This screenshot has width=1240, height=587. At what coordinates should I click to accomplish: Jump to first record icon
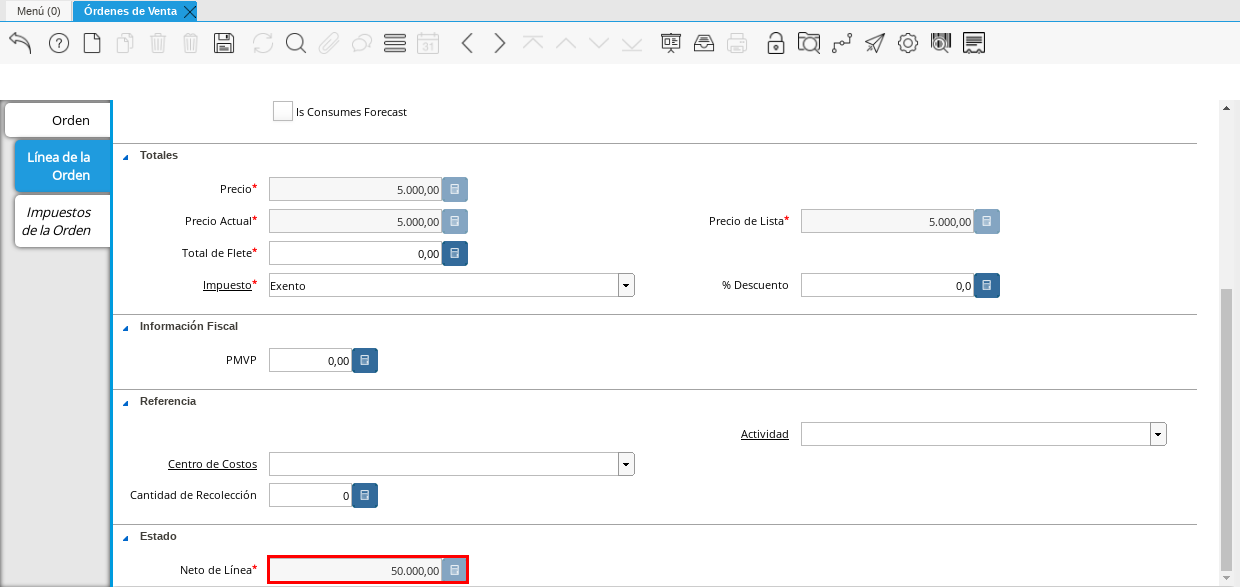point(533,43)
